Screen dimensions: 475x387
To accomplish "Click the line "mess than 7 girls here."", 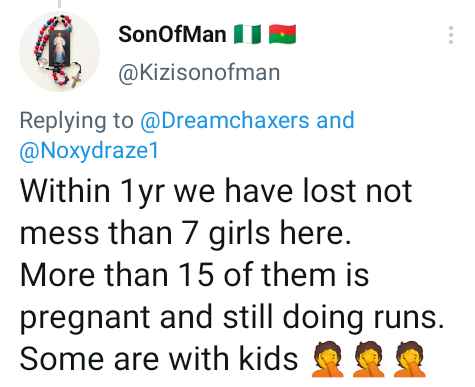I will (x=185, y=233).
